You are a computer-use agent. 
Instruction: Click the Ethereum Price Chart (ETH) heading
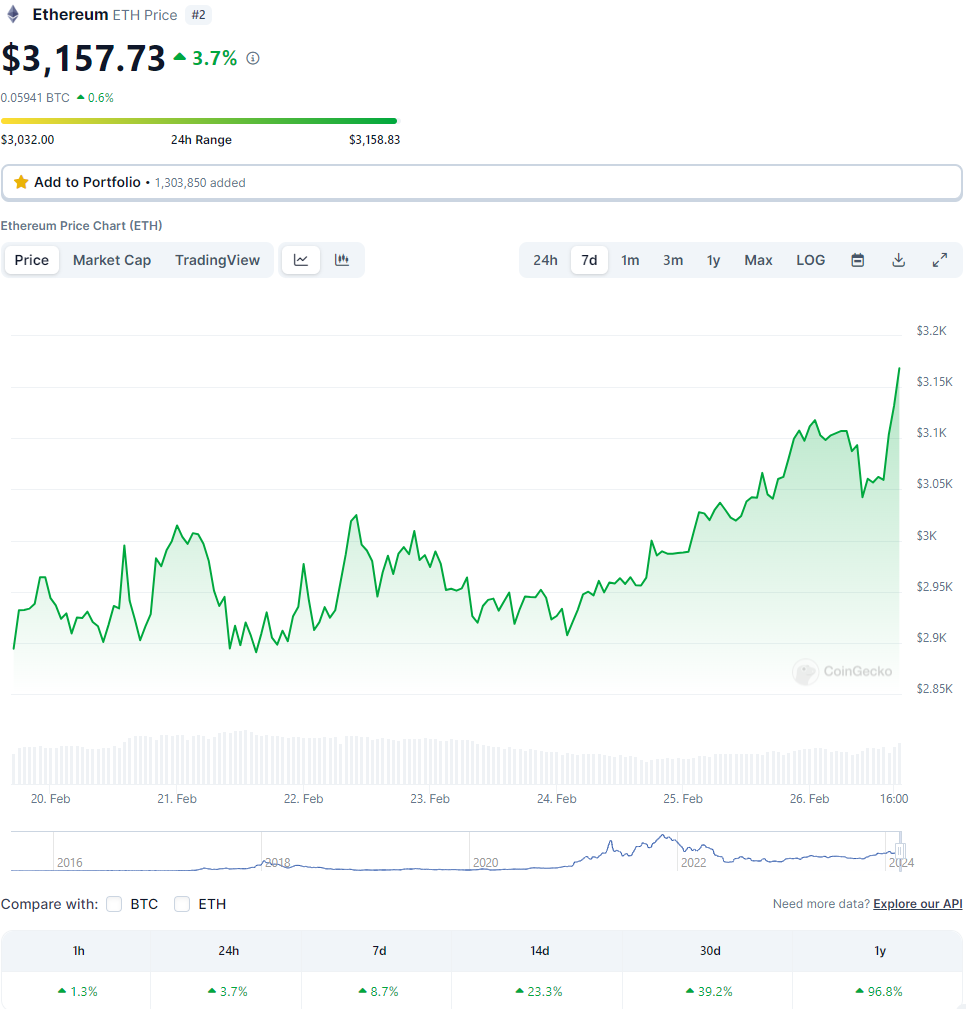point(81,226)
